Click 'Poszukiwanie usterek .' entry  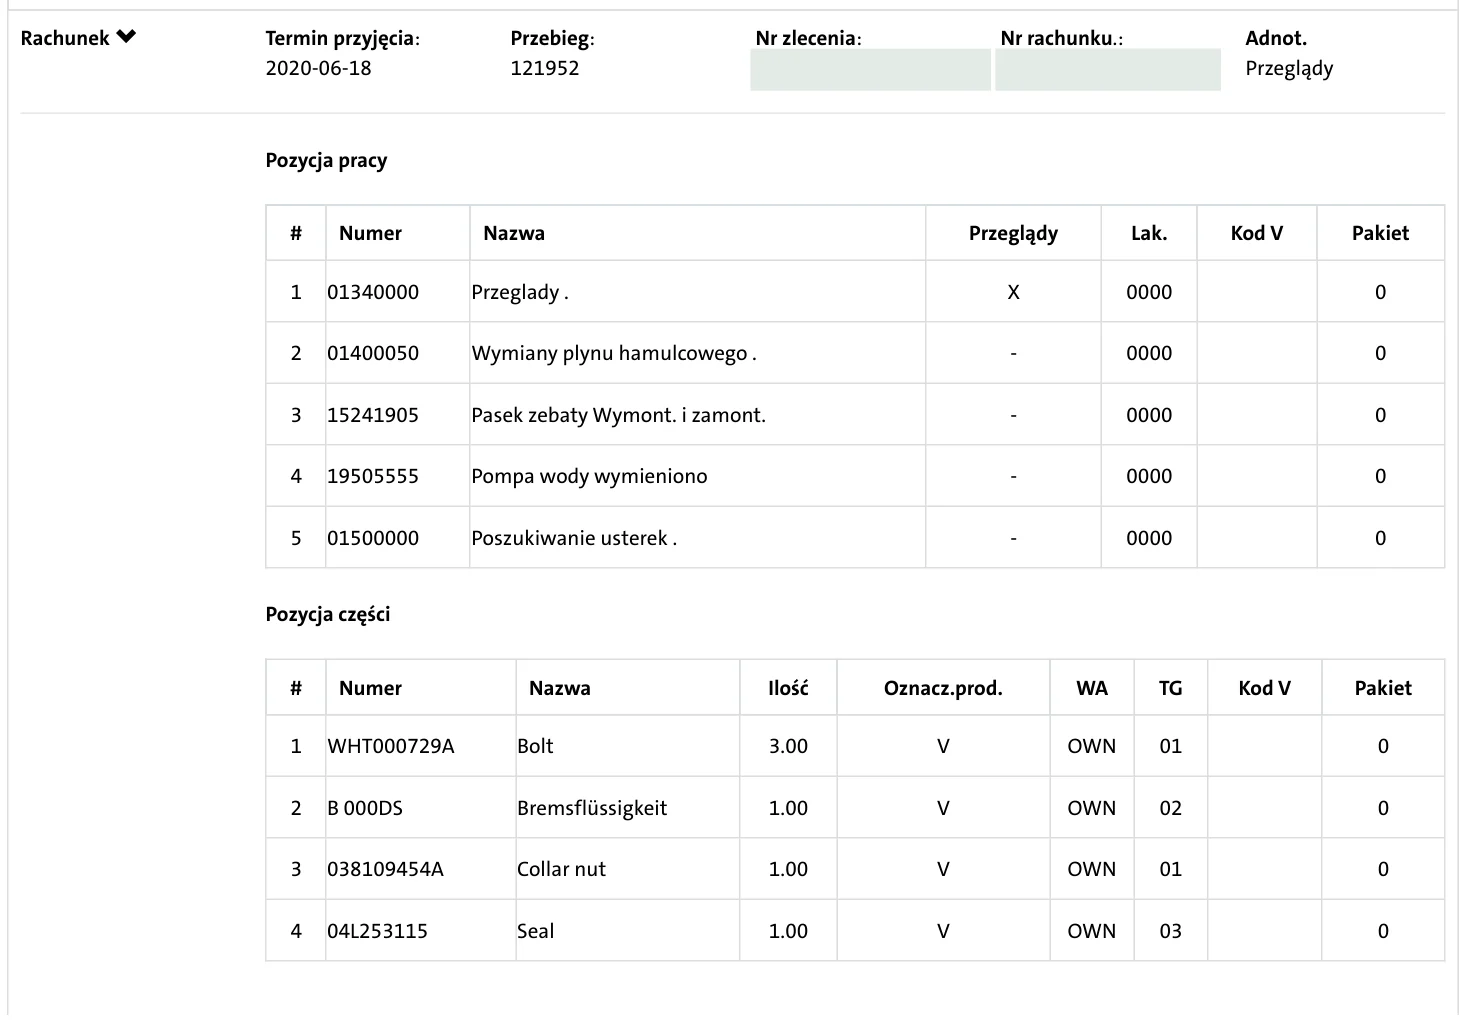pos(574,538)
